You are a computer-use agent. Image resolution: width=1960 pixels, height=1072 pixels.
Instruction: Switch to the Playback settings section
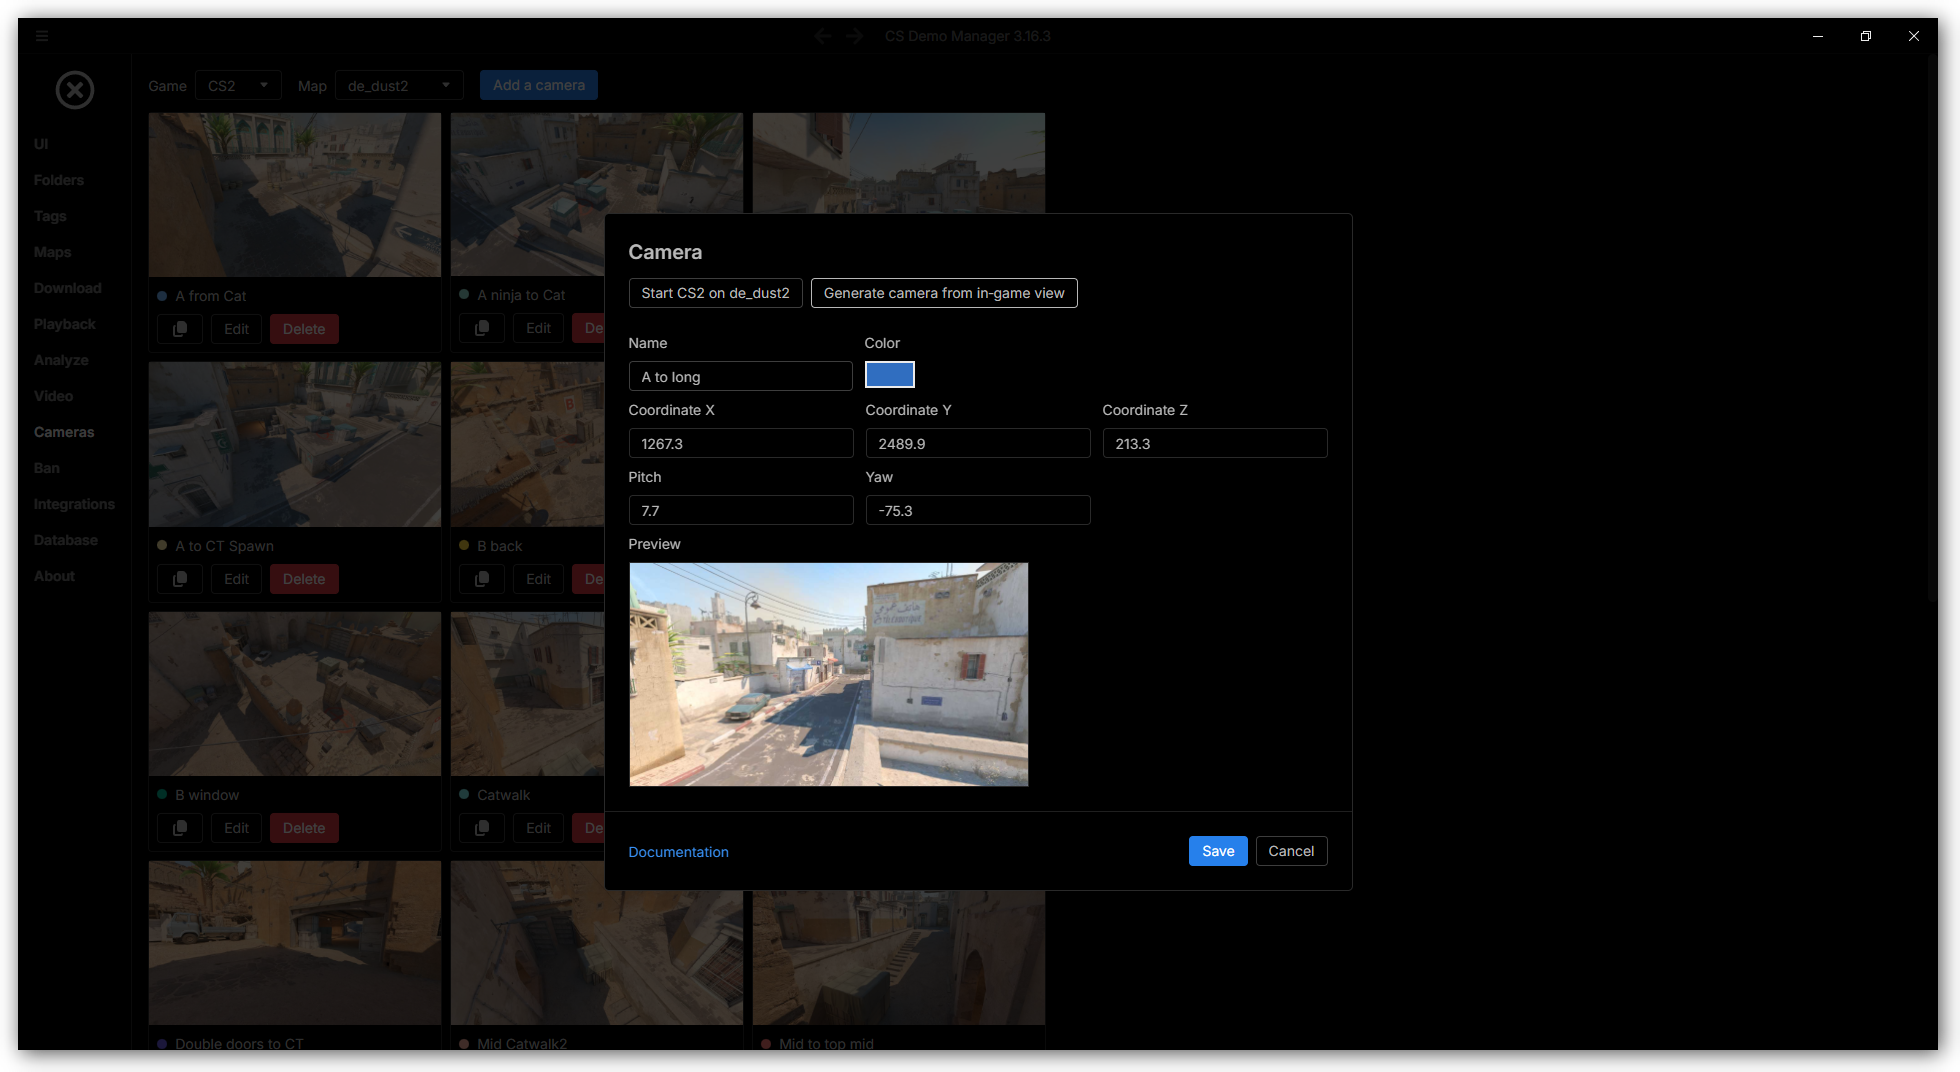pyautogui.click(x=65, y=324)
